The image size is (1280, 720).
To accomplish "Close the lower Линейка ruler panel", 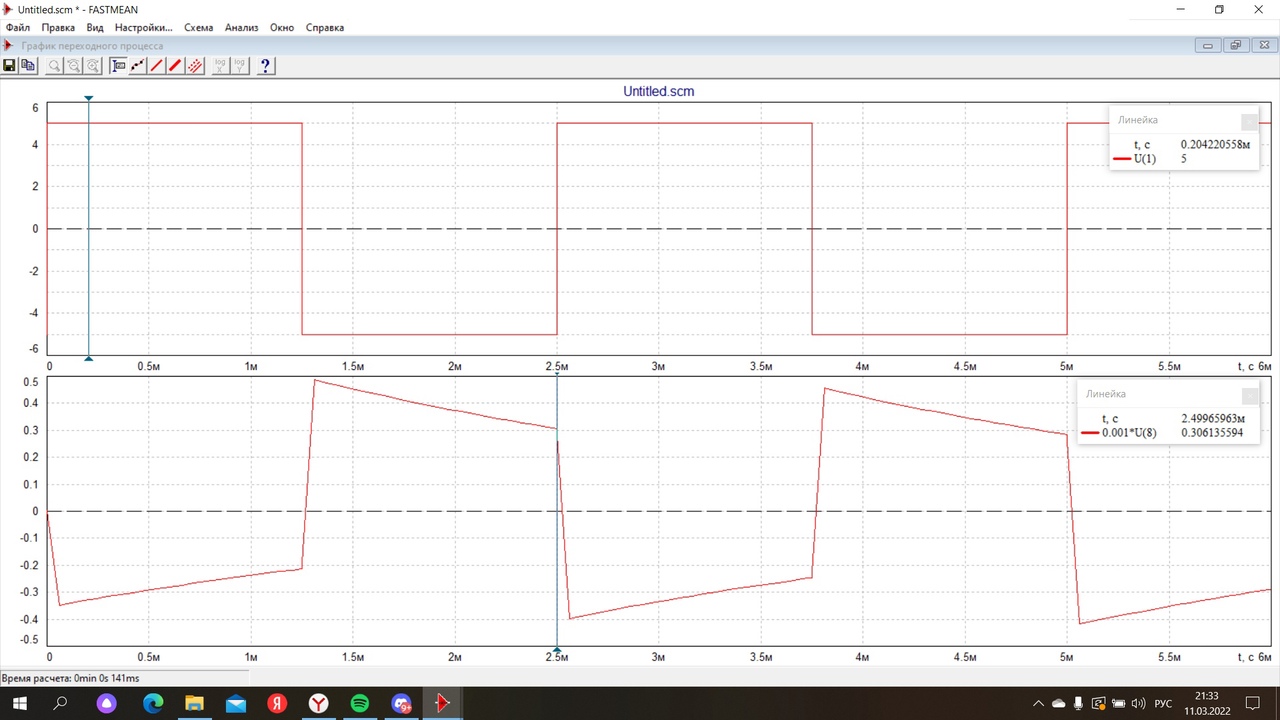I will (x=1249, y=395).
